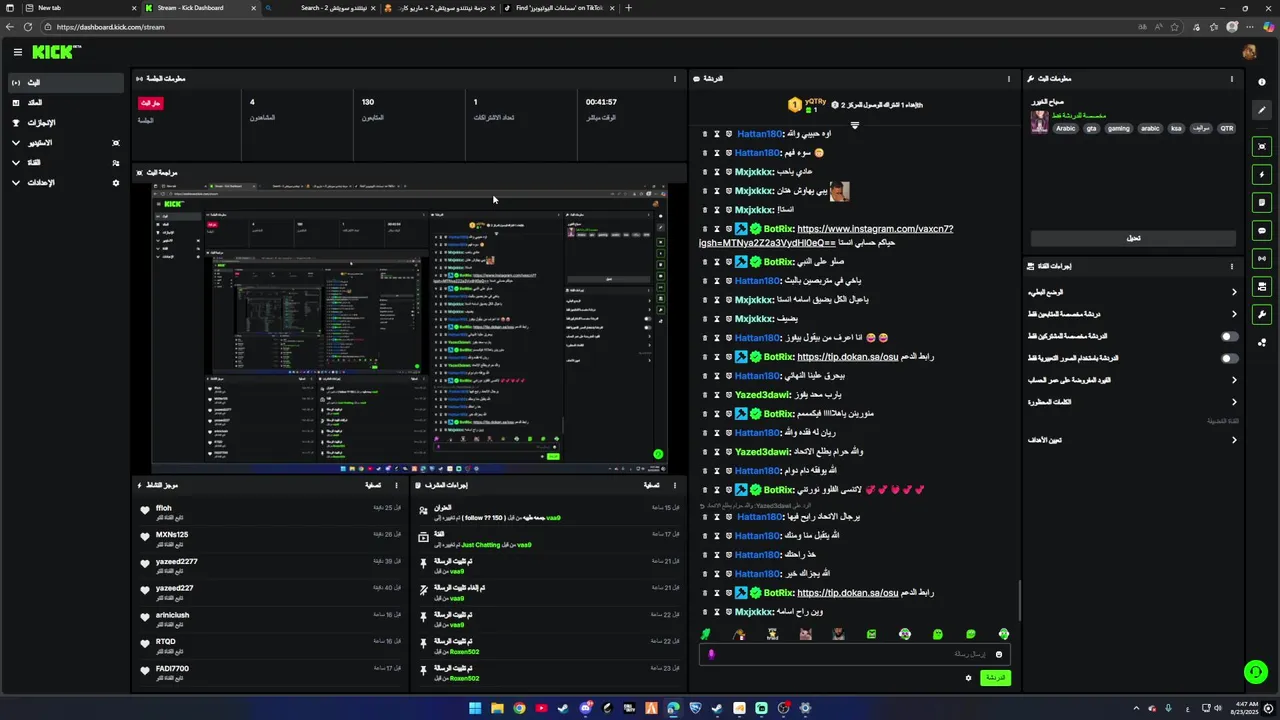Collapse the pinned message arrow in chat

tap(855, 126)
